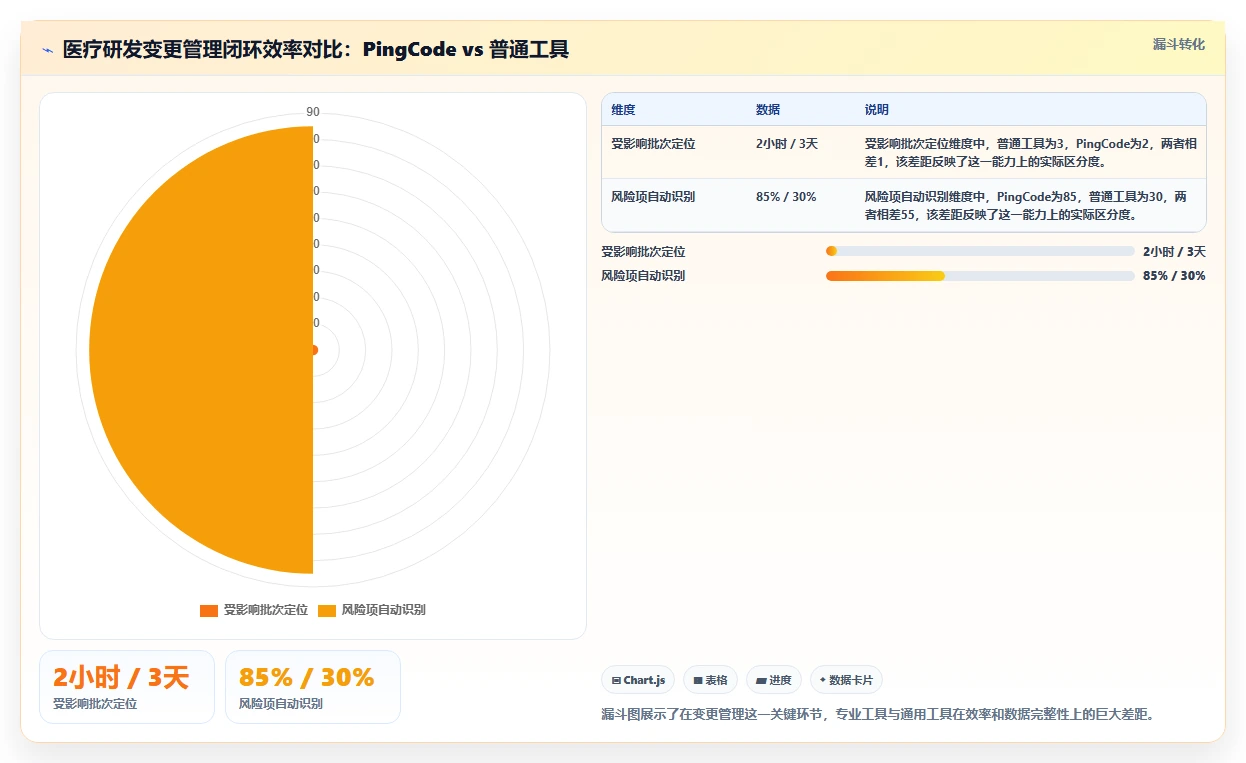Select the 数据卡片 tag

coord(846,680)
